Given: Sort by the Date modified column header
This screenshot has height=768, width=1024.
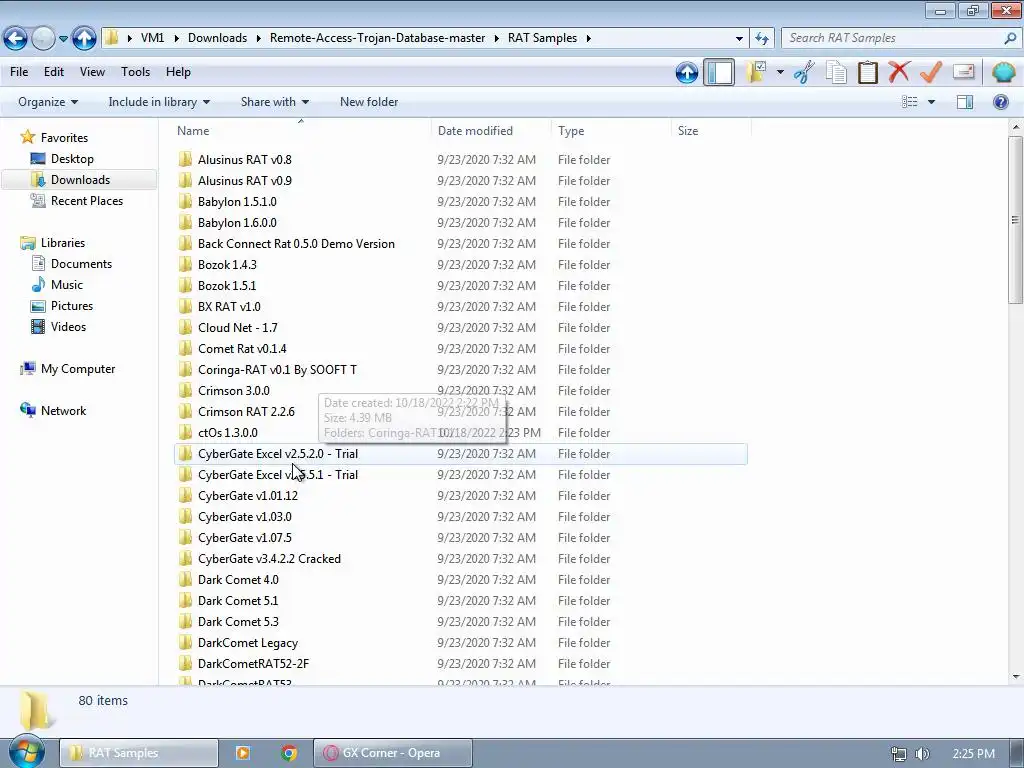Looking at the screenshot, I should click(491, 131).
